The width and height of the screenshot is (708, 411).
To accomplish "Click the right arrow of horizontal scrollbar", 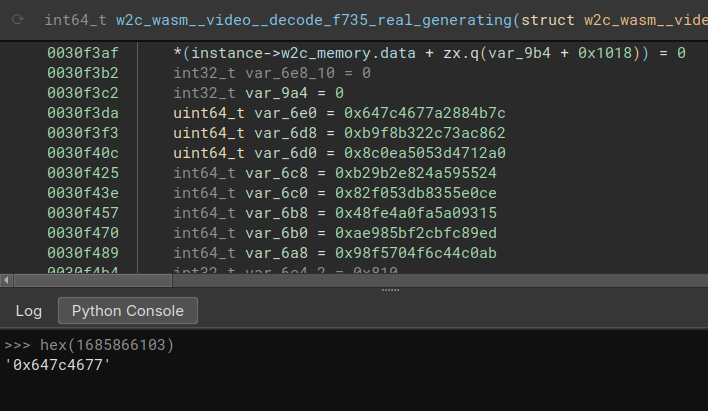I will 701,280.
